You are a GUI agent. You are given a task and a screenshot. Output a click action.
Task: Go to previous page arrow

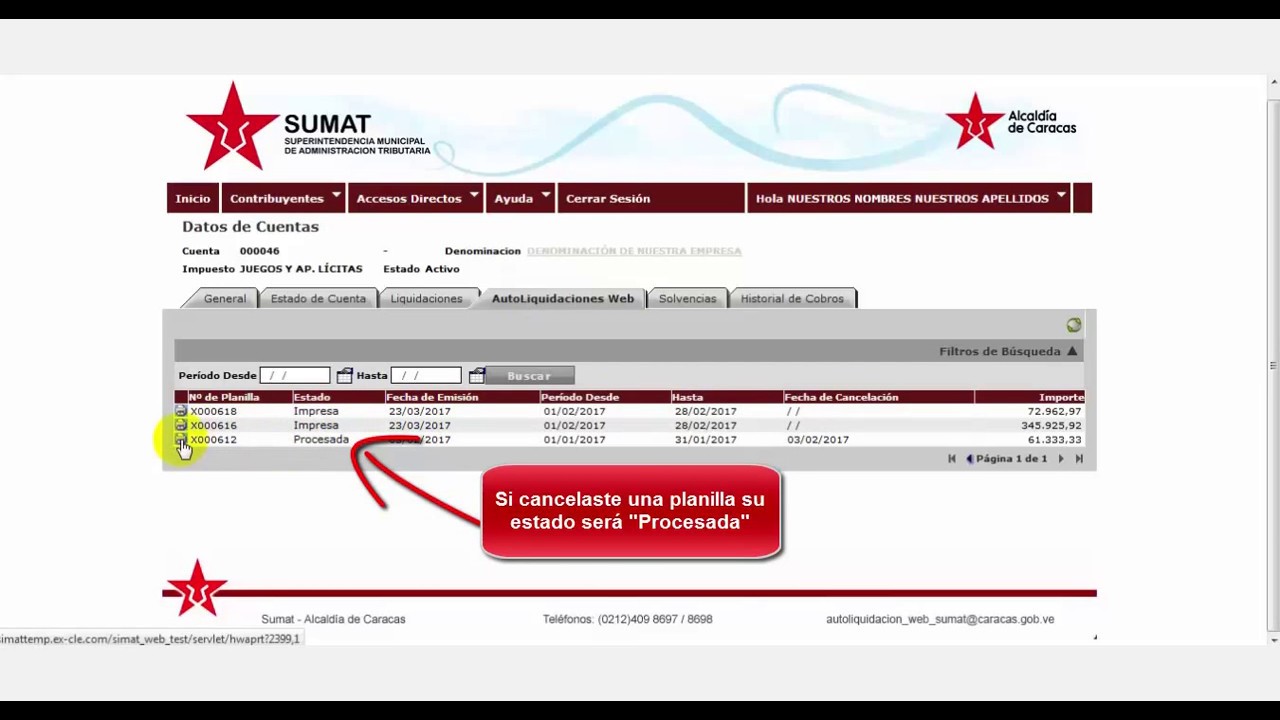(x=969, y=459)
